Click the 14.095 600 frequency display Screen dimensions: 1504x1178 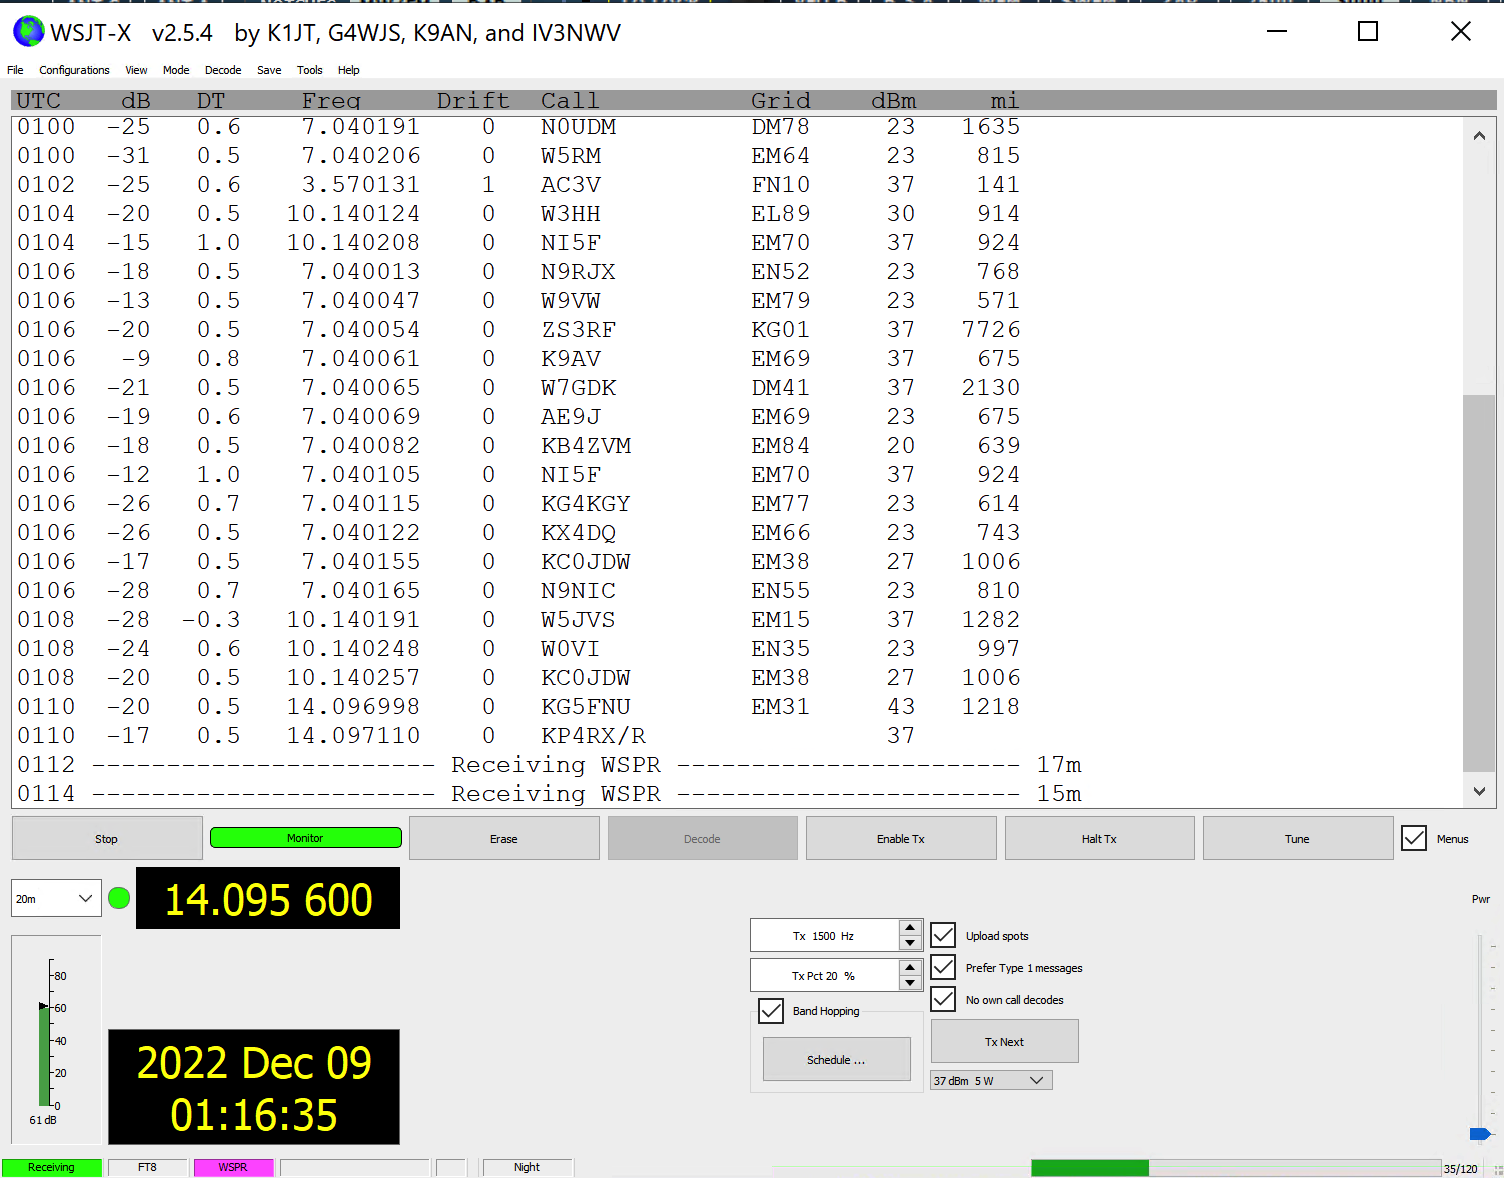(268, 898)
